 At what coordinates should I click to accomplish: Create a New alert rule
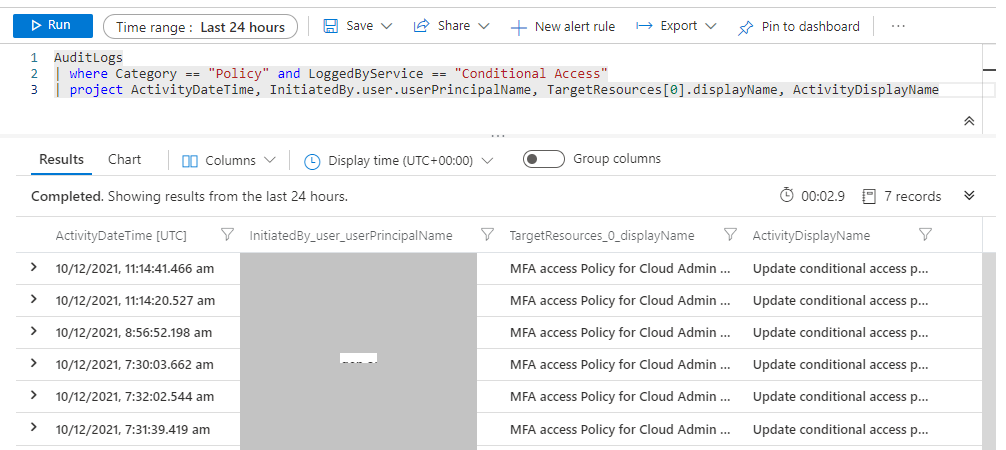(x=563, y=26)
